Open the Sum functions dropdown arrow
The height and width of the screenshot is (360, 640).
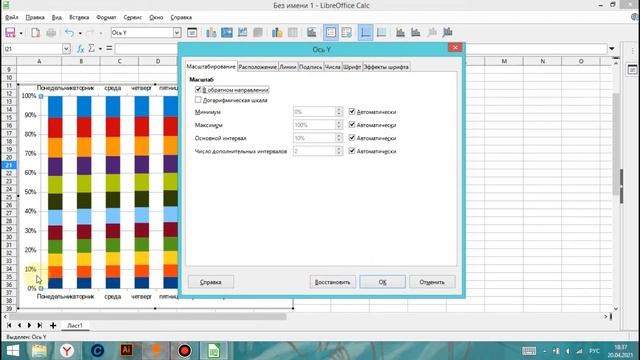coord(100,49)
